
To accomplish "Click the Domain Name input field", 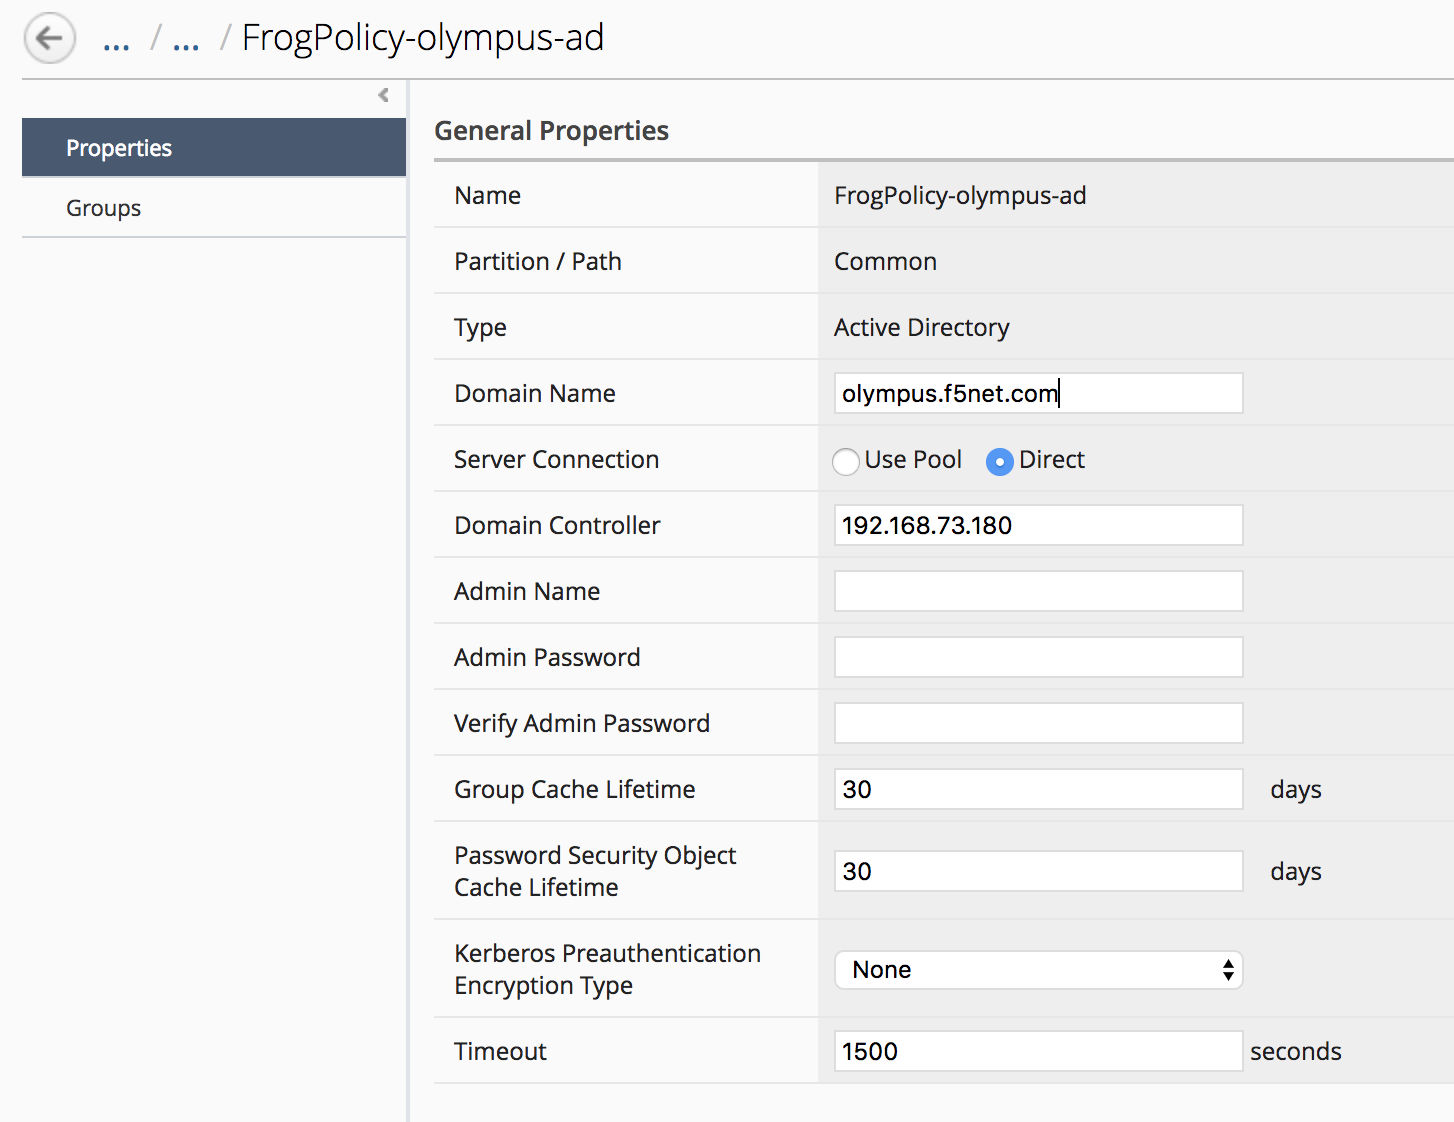I will 1039,393.
